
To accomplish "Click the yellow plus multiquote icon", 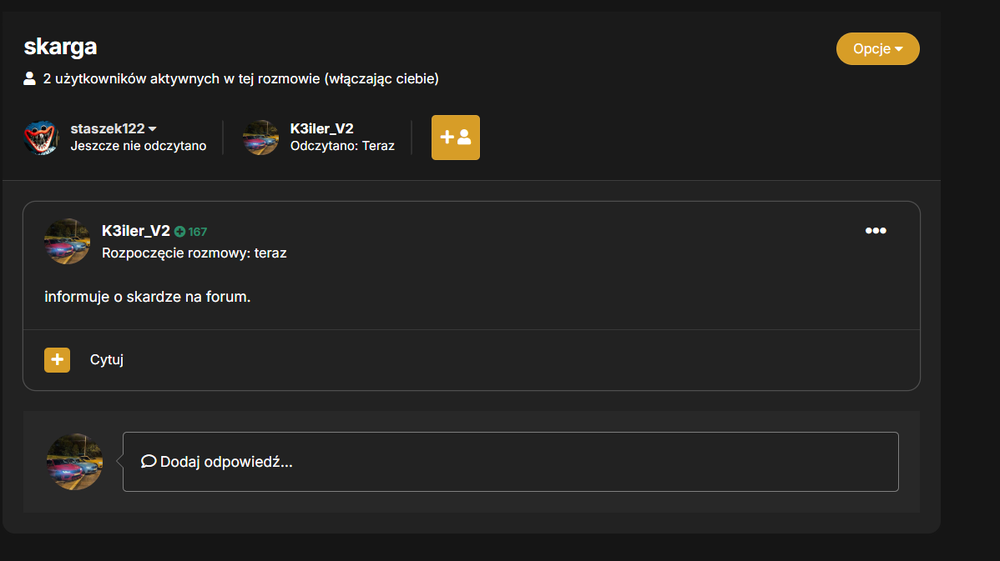I will tap(57, 360).
